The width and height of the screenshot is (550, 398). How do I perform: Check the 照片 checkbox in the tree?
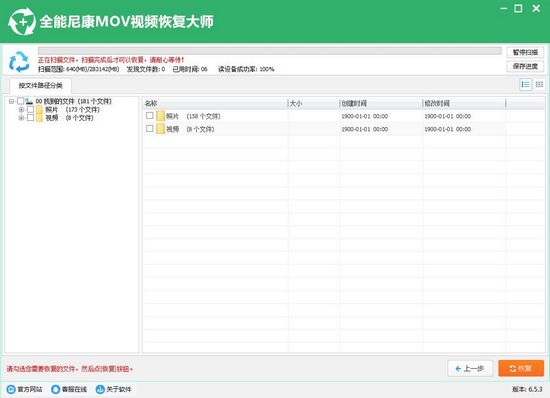click(x=31, y=110)
